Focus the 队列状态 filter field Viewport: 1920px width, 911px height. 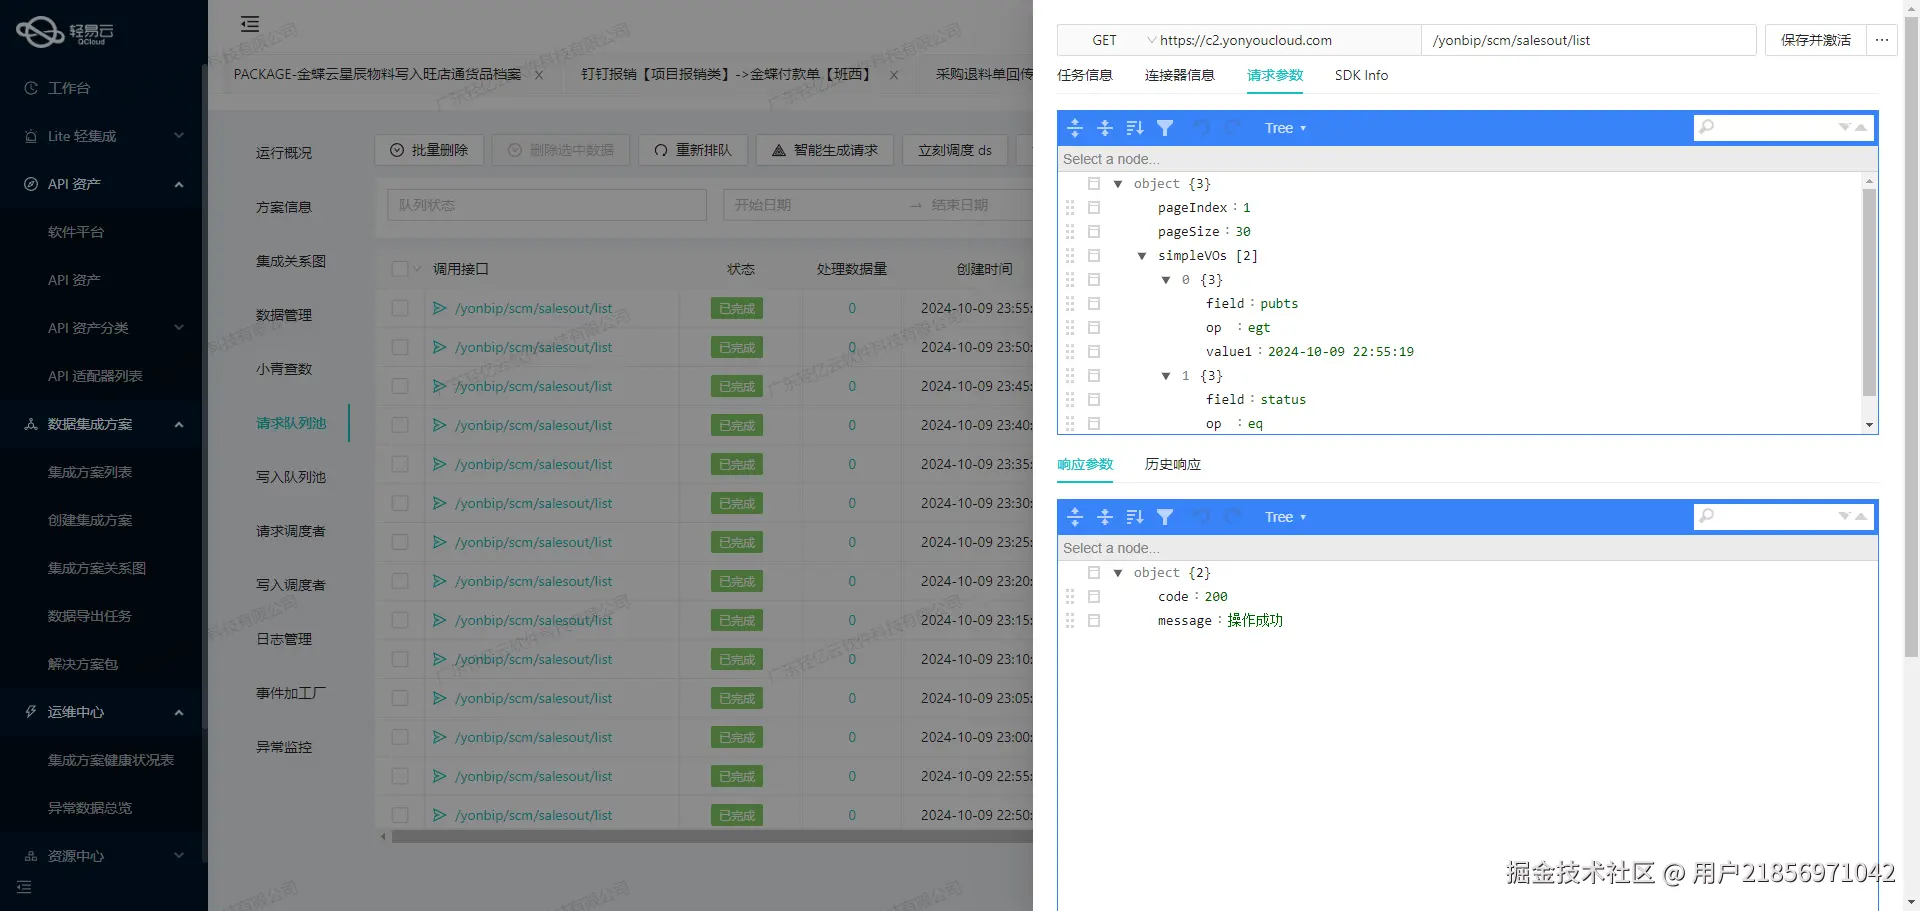point(547,205)
